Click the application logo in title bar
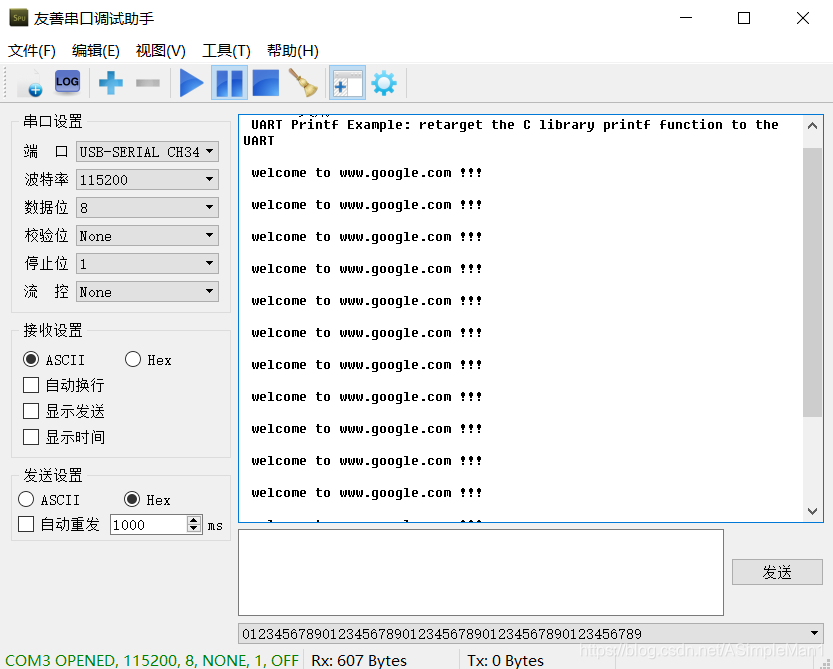 tap(19, 18)
